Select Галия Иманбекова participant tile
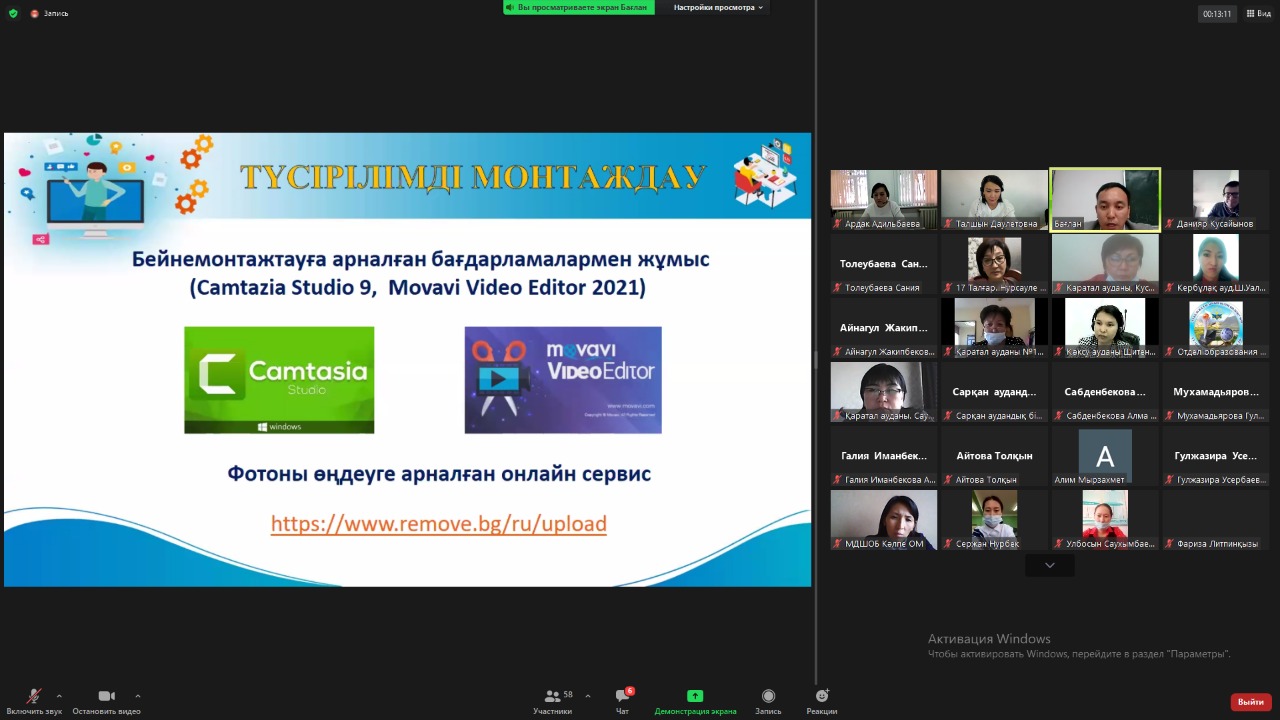The height and width of the screenshot is (720, 1280). [x=884, y=456]
